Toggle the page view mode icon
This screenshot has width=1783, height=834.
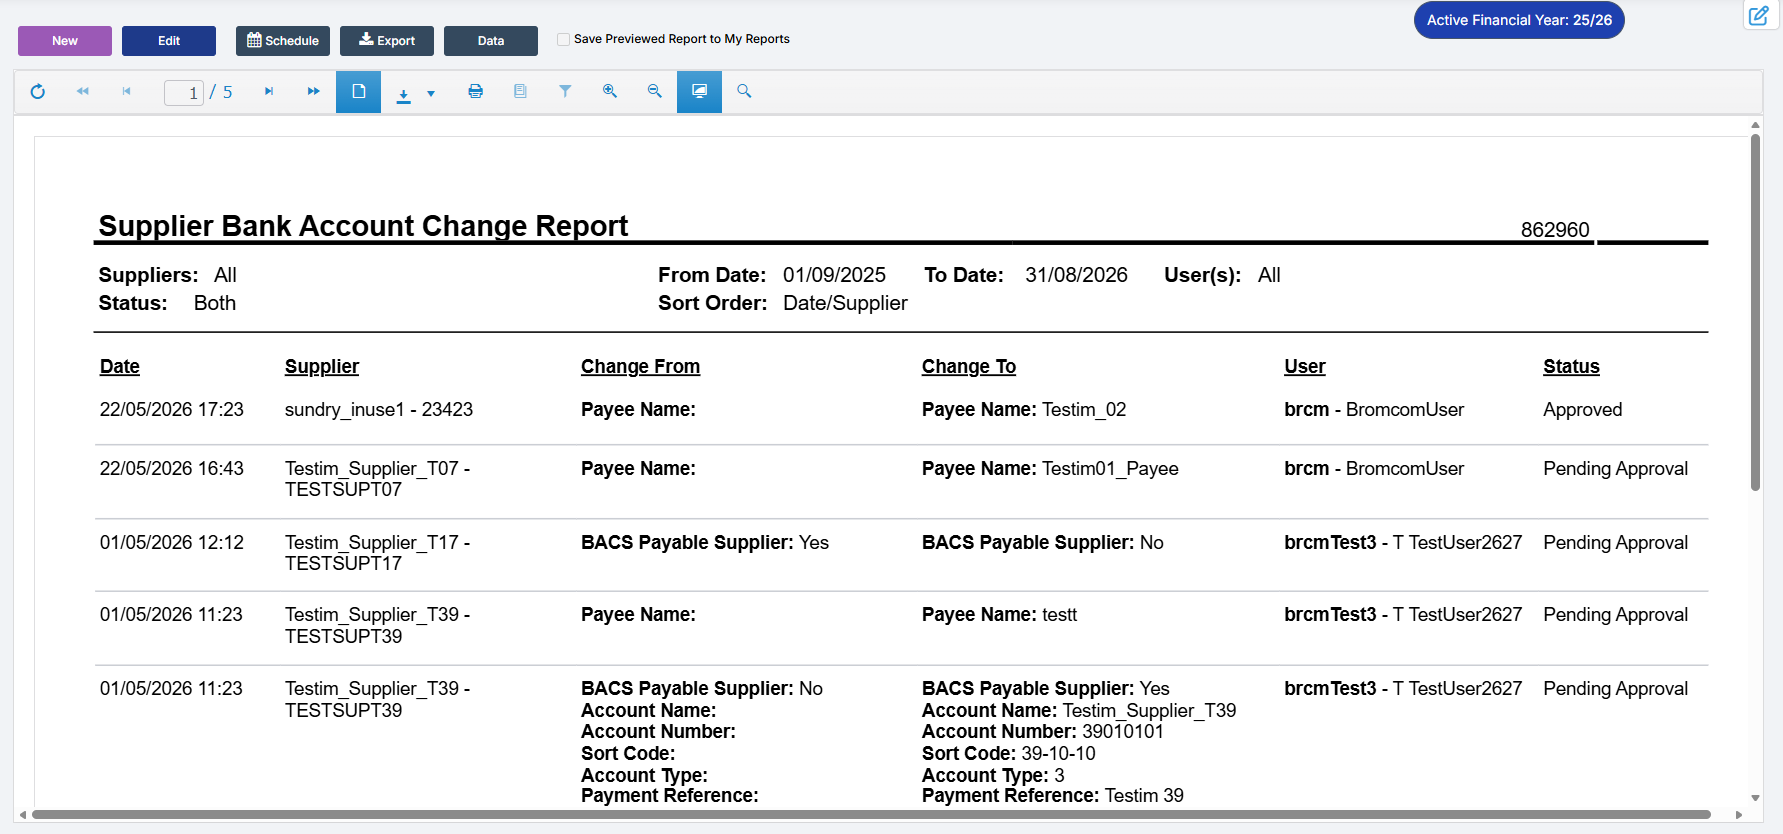(358, 92)
